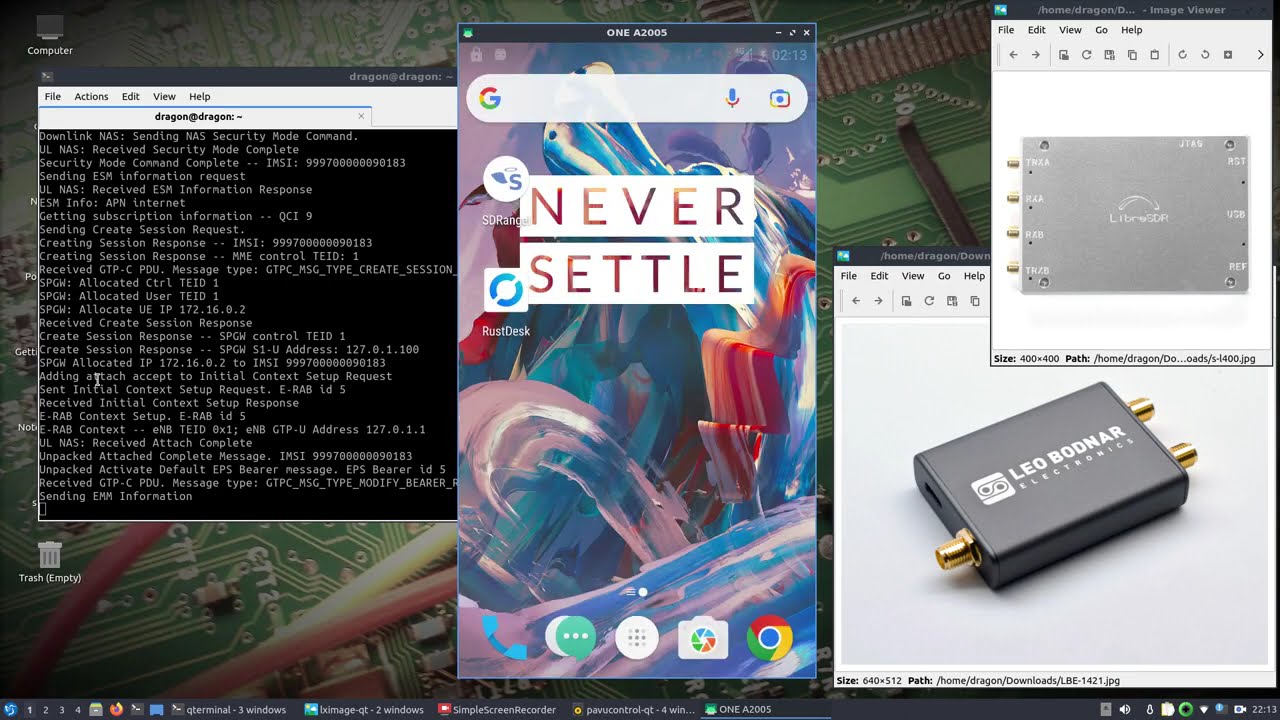
Task: Open the SDRangel app on phone screen
Action: tap(505, 190)
